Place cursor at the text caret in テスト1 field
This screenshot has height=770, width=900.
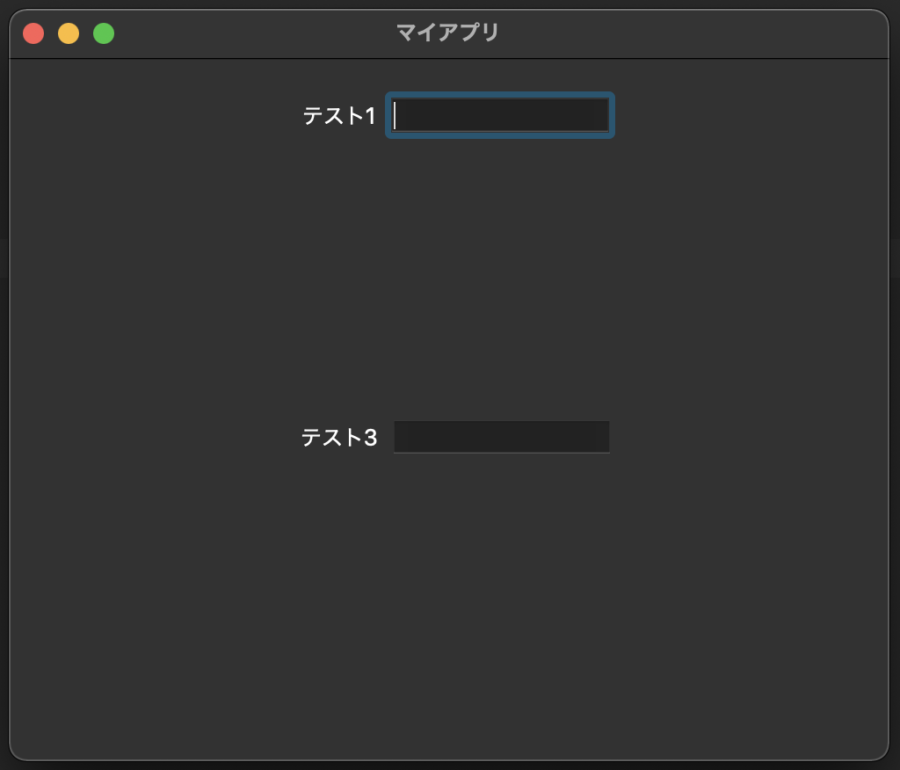click(396, 116)
